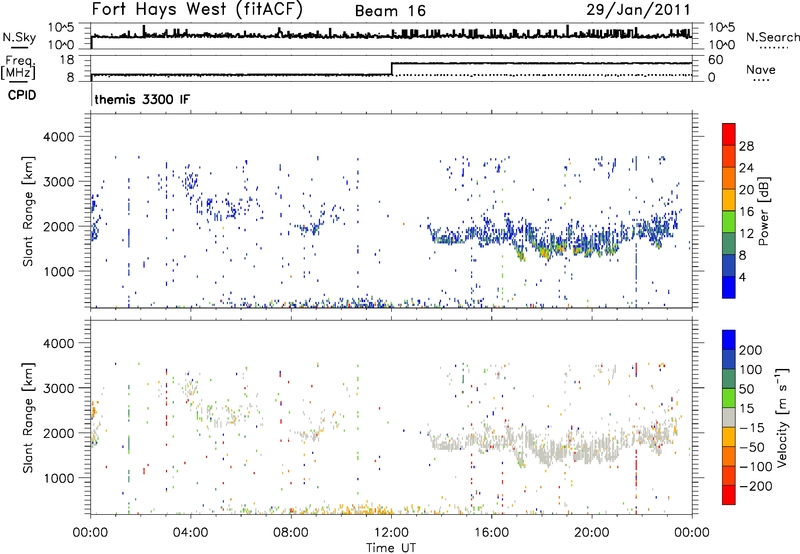Click the '04:00' time axis tick label
Image resolution: width=800 pixels, height=554 pixels.
pyautogui.click(x=191, y=533)
